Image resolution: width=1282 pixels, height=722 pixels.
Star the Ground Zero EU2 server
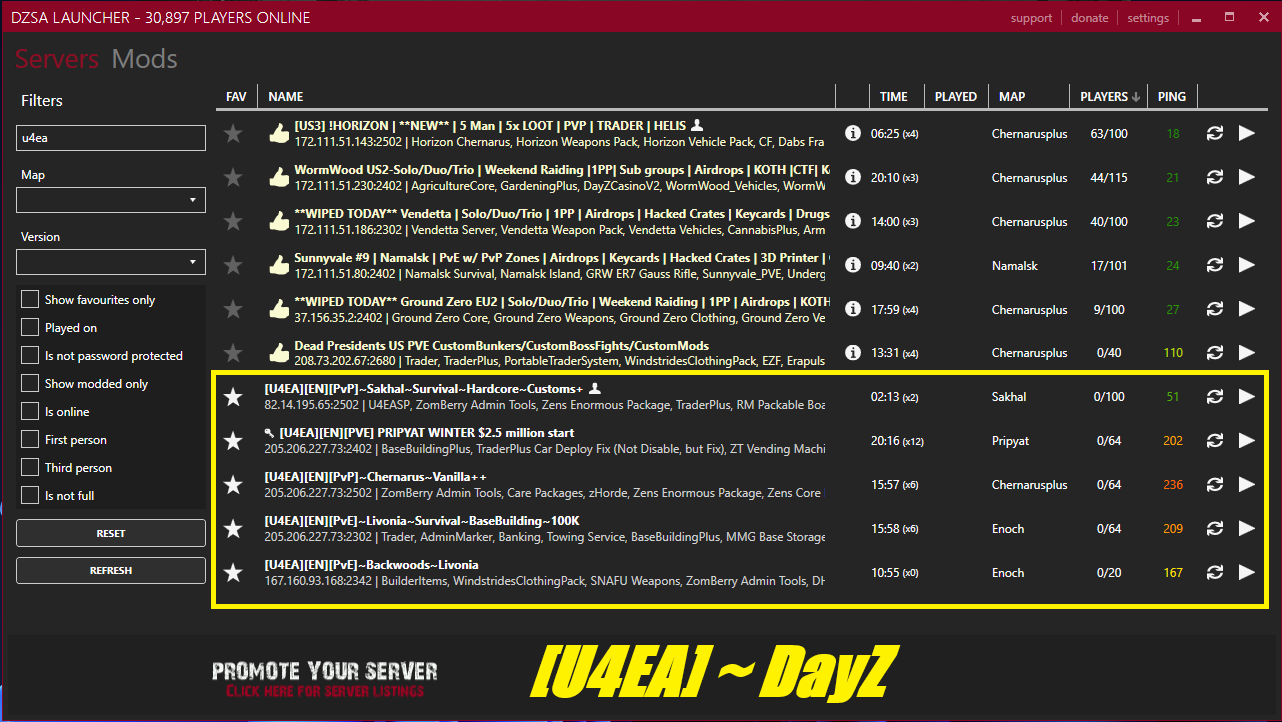pyautogui.click(x=233, y=309)
